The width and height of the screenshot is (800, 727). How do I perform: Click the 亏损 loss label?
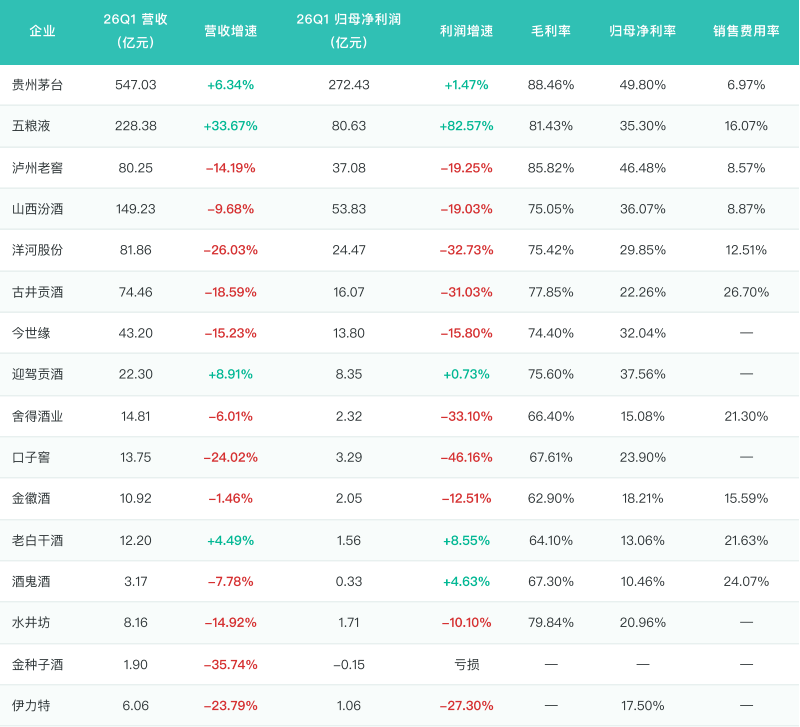pos(466,665)
